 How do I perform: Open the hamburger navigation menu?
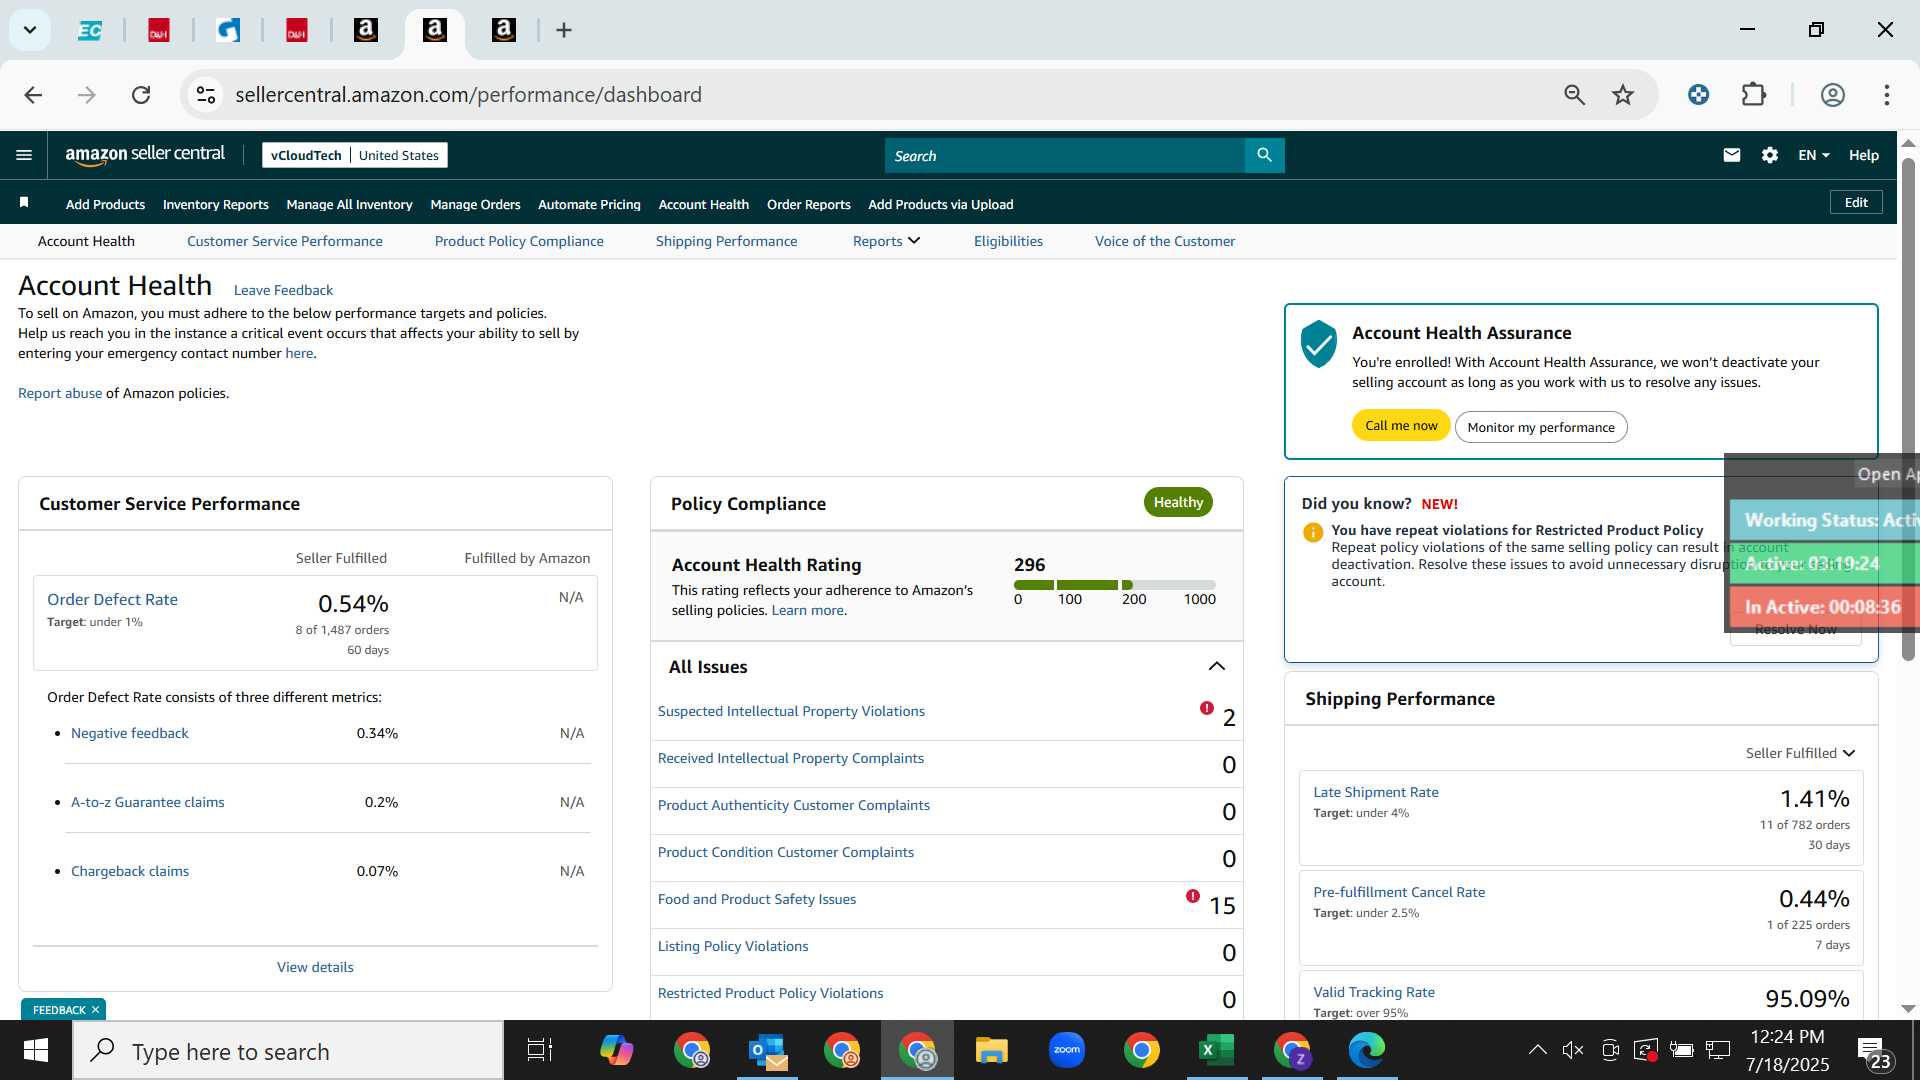(x=24, y=155)
